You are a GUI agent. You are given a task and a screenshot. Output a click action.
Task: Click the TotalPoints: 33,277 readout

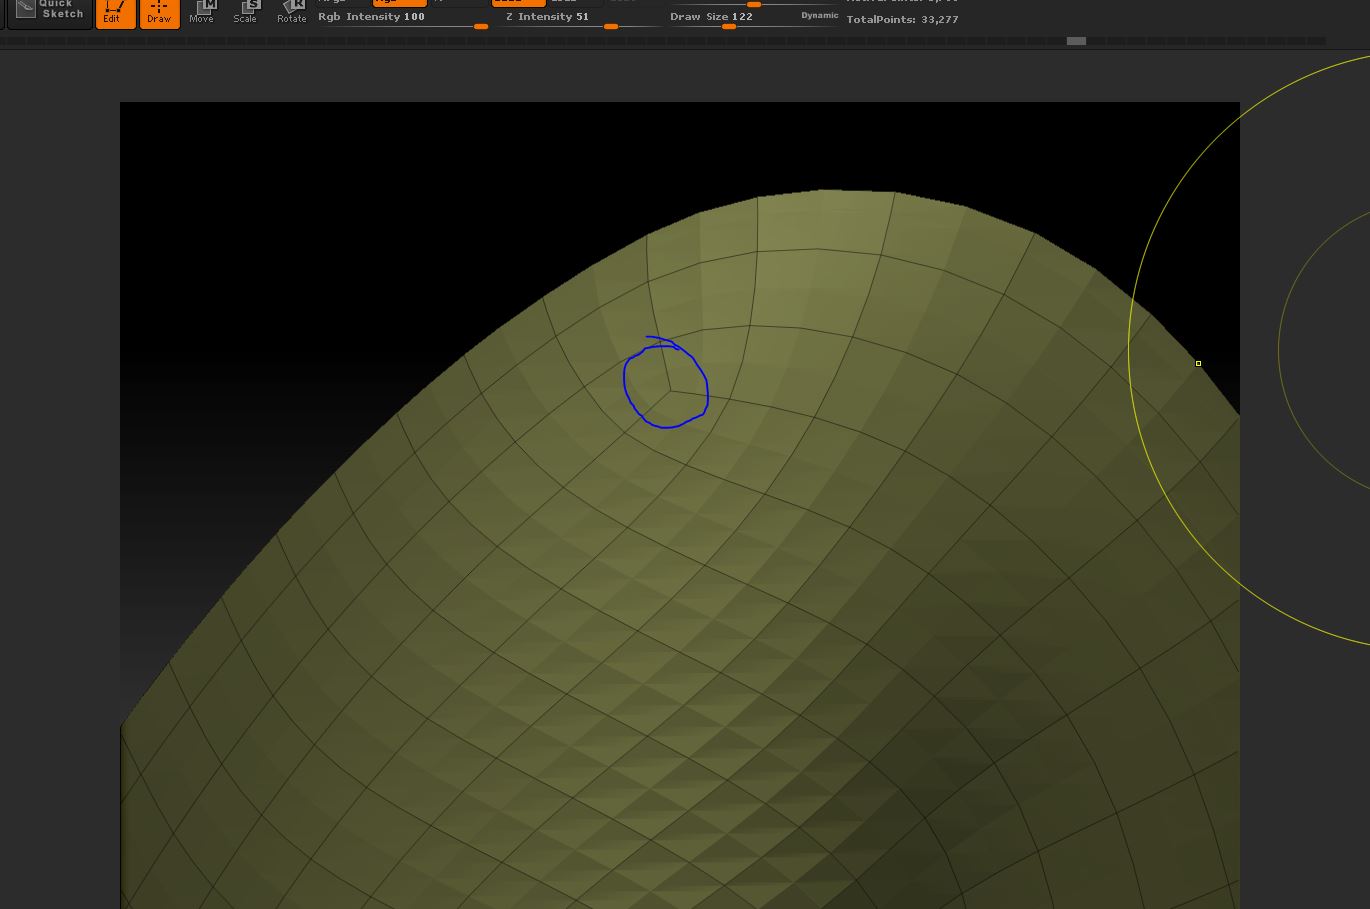point(902,20)
